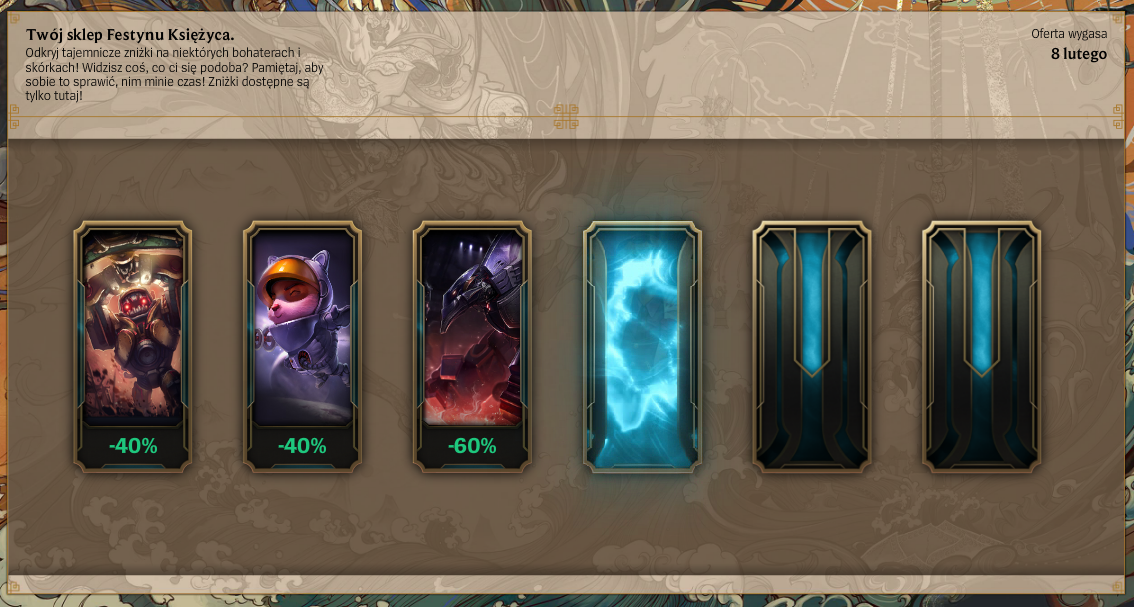Viewport: 1134px width, 607px height.
Task: Click footer strip's bottom-right corner ornament
Action: coord(1118,587)
